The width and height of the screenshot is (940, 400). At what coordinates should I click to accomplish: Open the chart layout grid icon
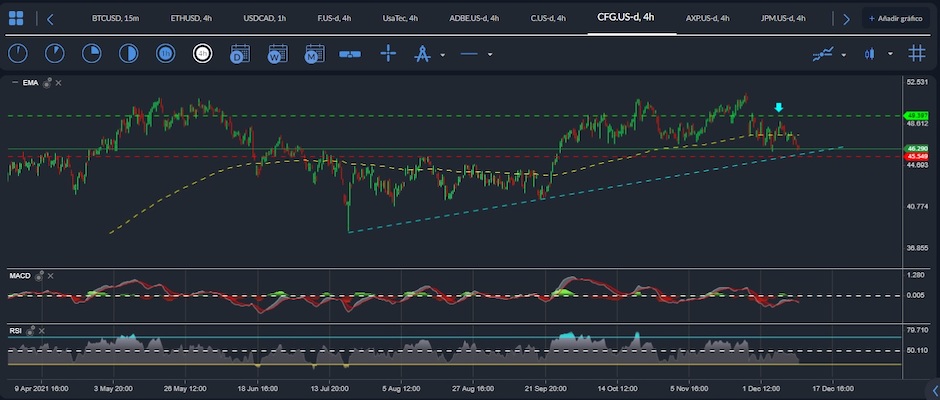click(x=16, y=19)
